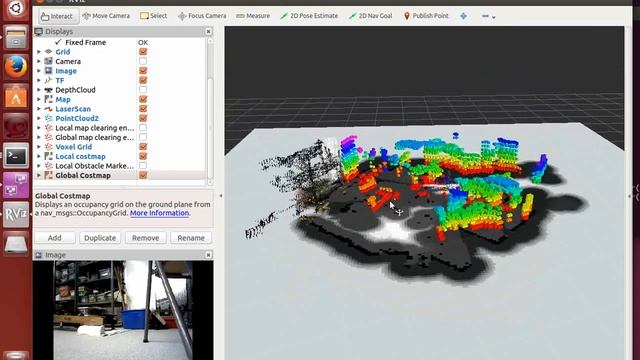
Task: Enable the Local Obstacle Marker checkbox
Action: (x=143, y=166)
